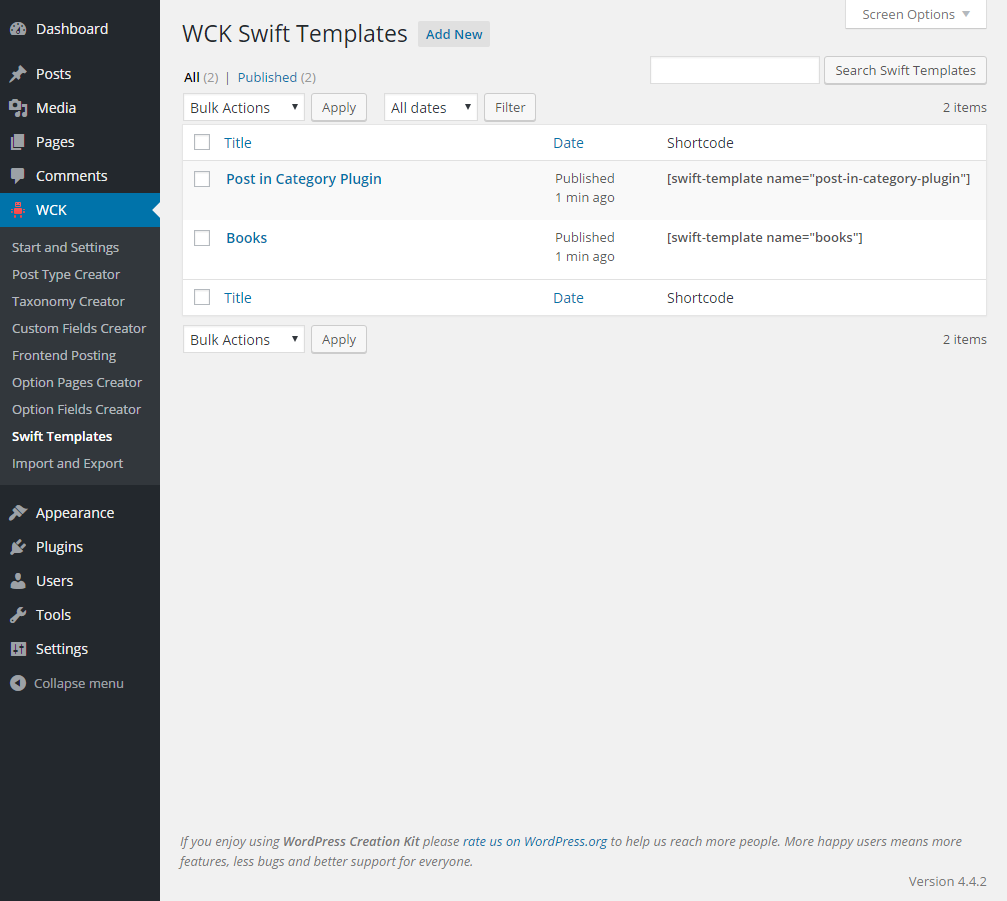Open Media via its sidebar icon

[18, 108]
